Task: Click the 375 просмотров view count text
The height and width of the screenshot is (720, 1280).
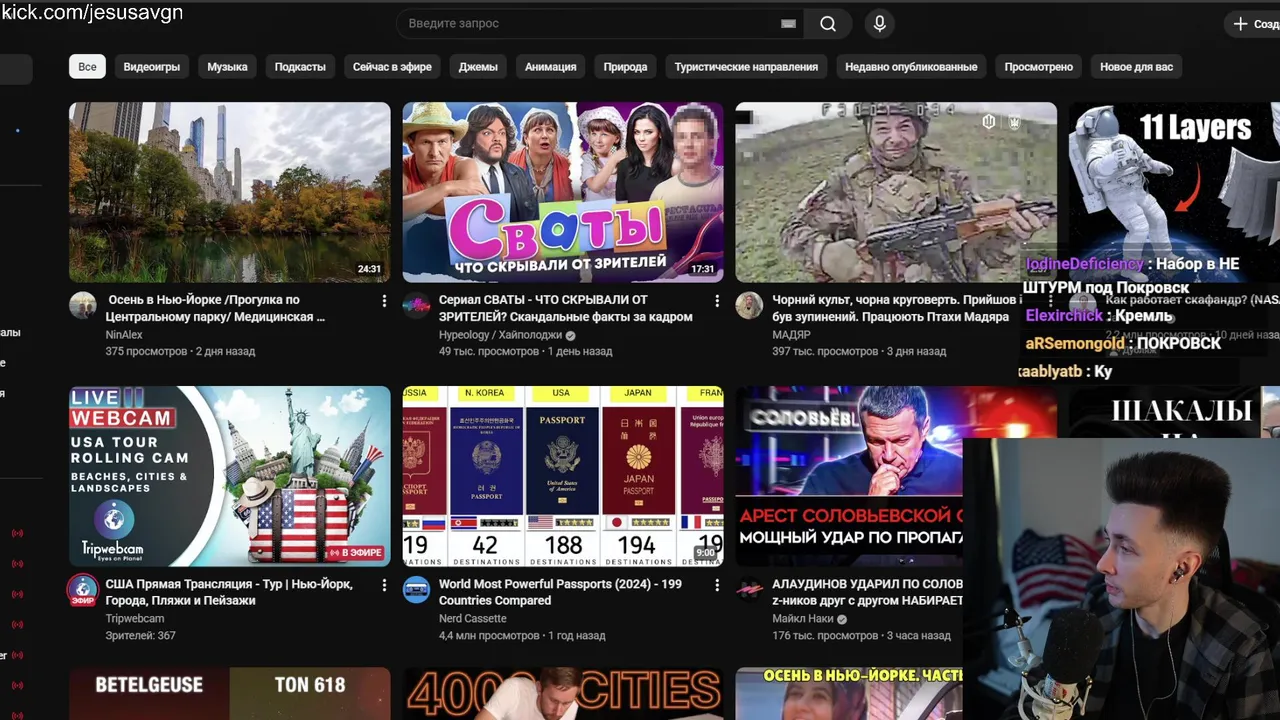Action: (146, 351)
